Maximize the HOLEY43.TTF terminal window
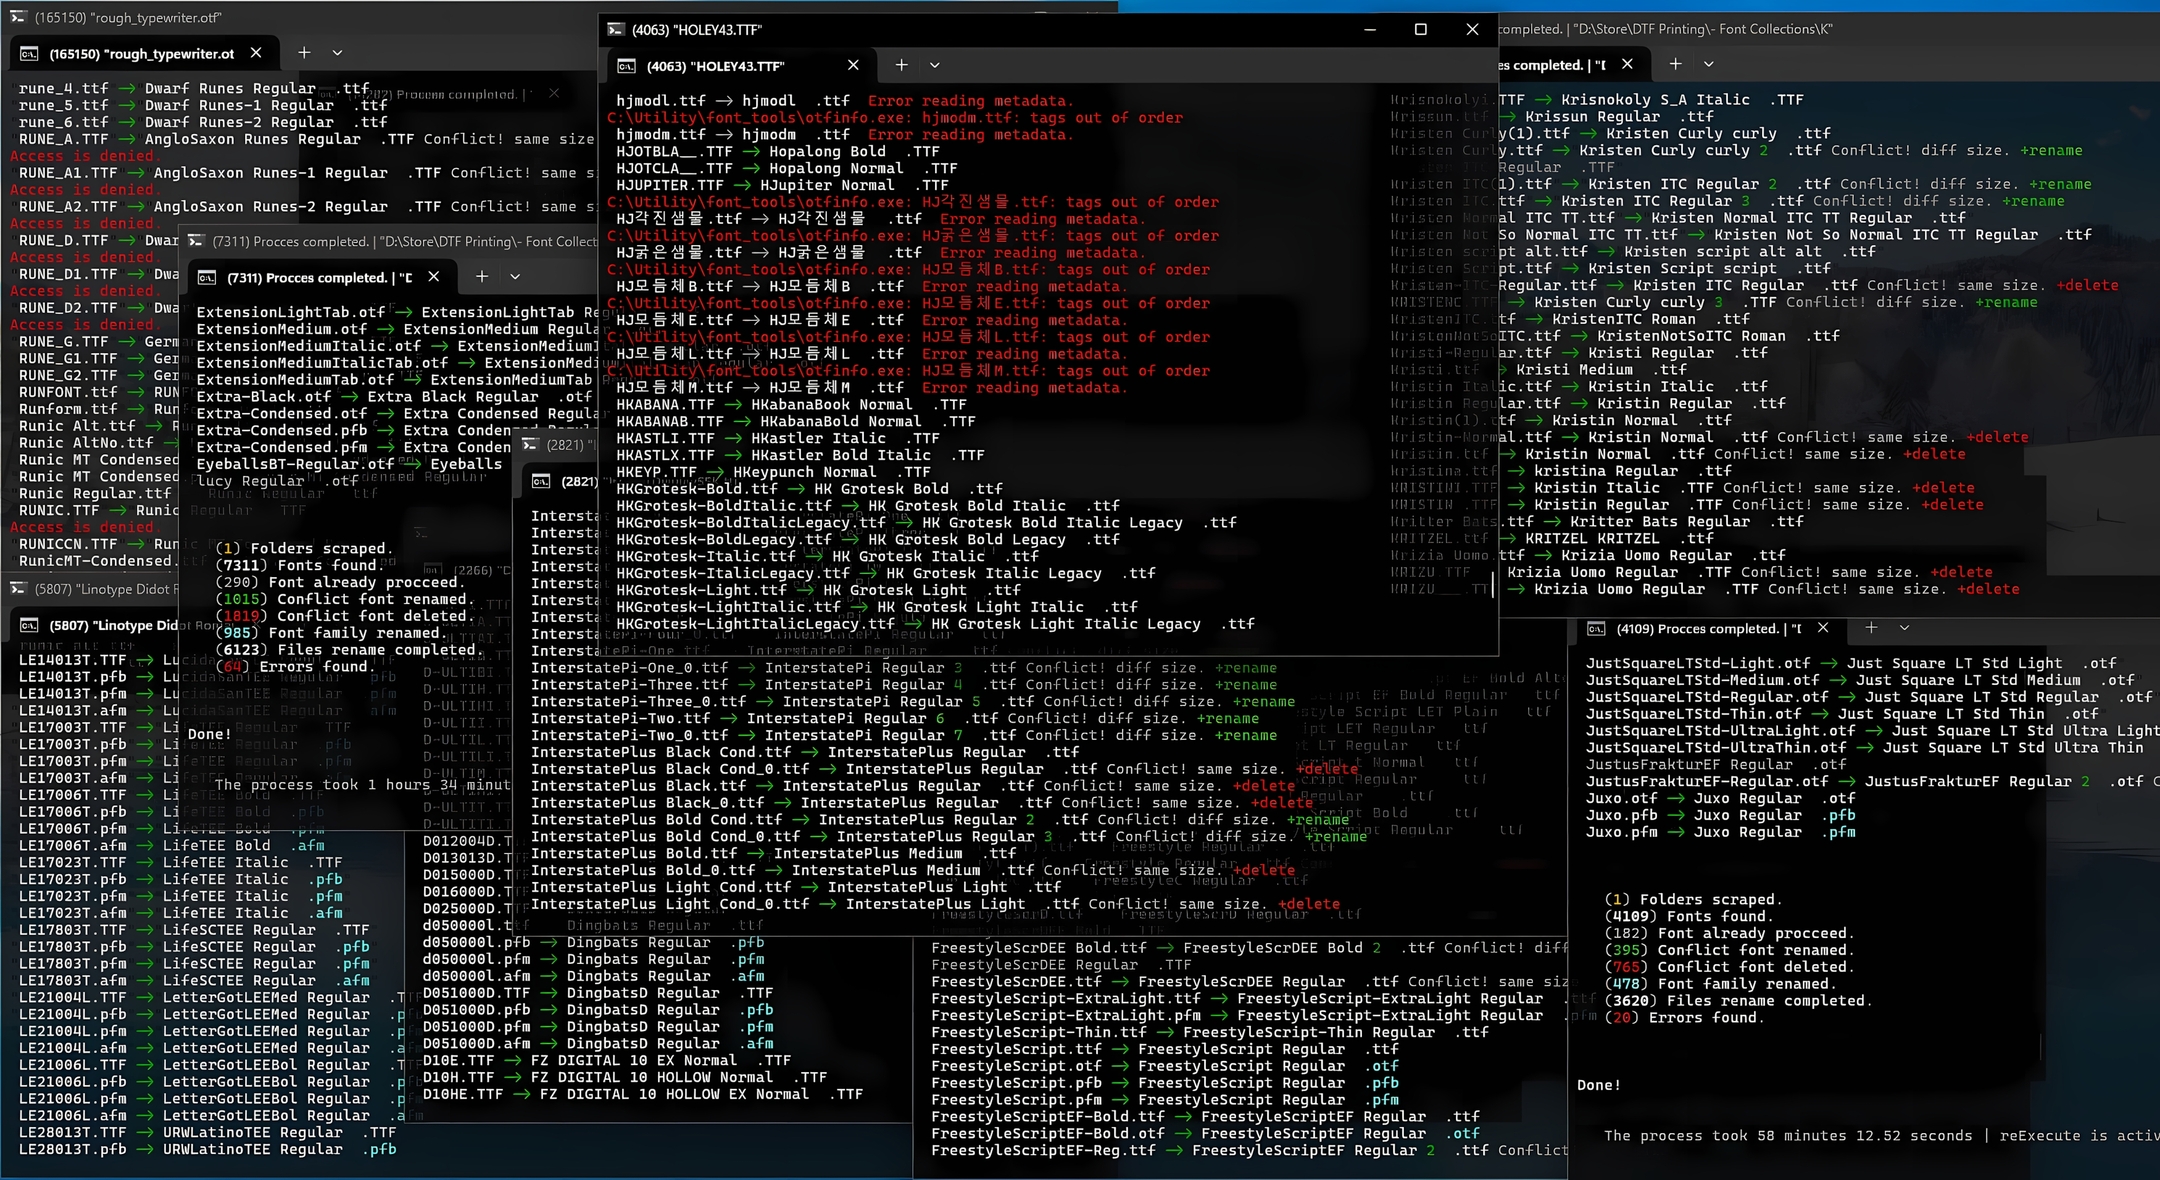Screen dimensions: 2160x1180 1420,30
